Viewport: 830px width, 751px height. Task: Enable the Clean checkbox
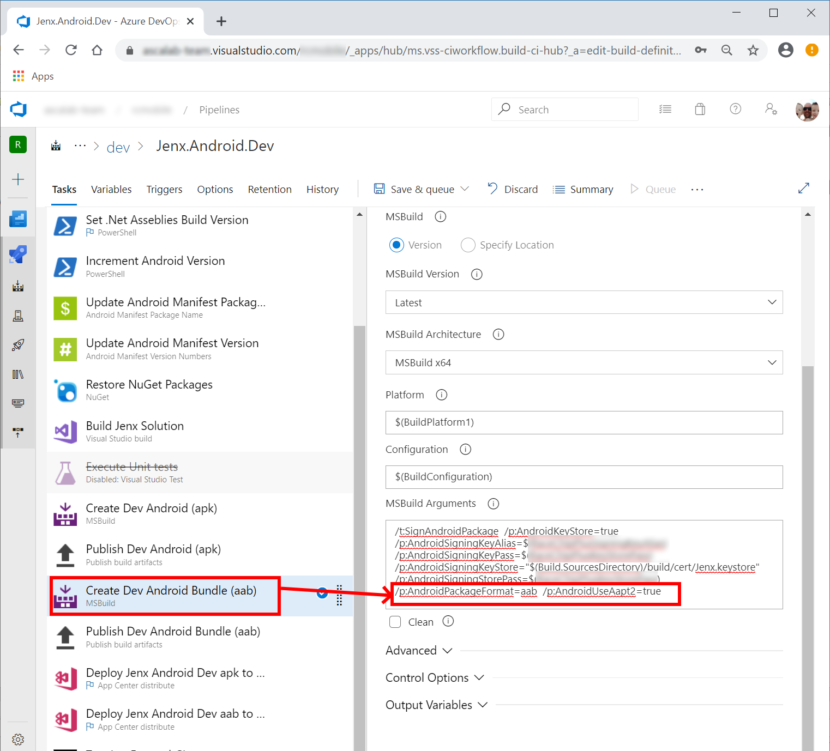point(395,621)
